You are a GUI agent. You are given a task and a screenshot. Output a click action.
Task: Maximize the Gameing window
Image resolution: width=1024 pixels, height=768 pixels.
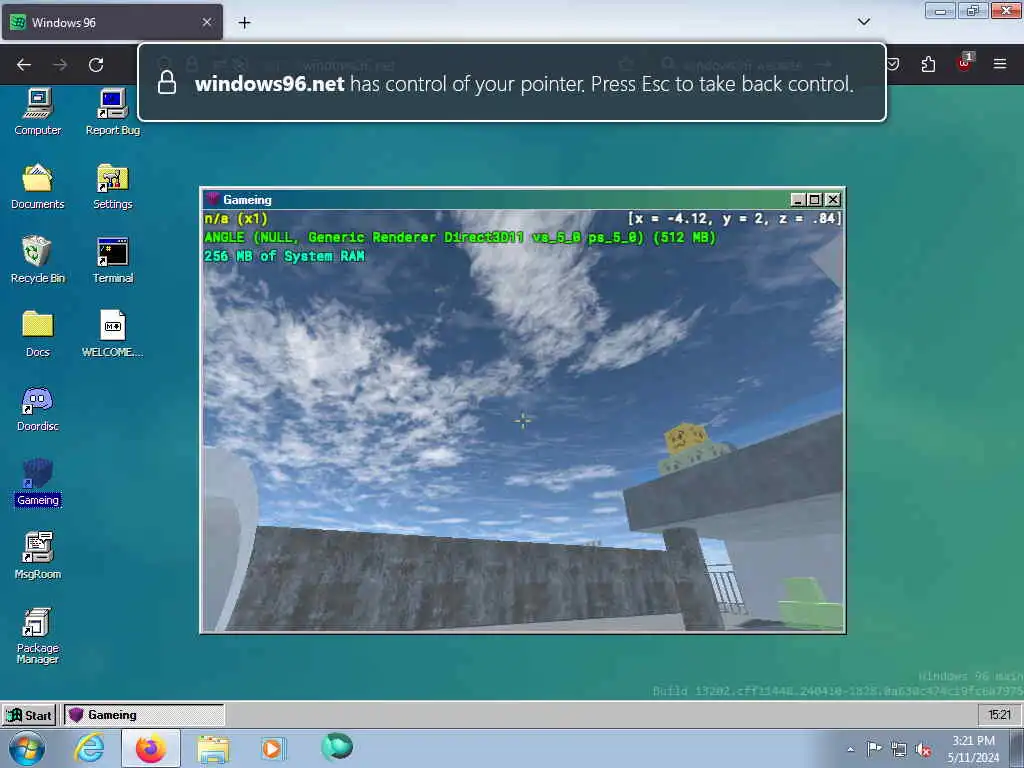coord(814,200)
